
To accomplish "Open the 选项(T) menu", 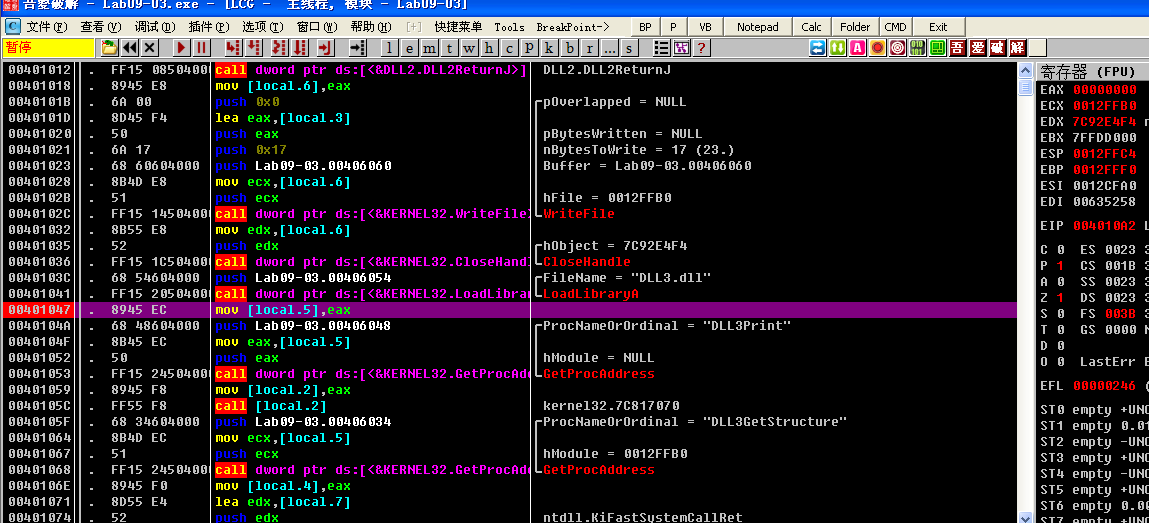I will [x=263, y=27].
